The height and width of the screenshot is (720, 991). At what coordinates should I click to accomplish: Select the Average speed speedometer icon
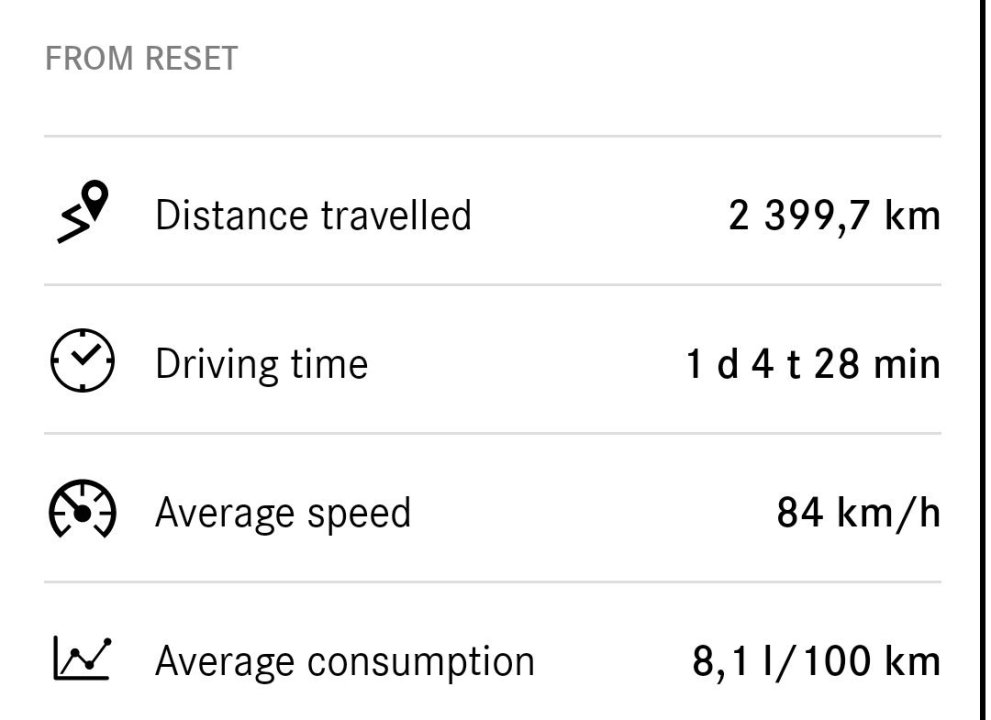[x=82, y=511]
